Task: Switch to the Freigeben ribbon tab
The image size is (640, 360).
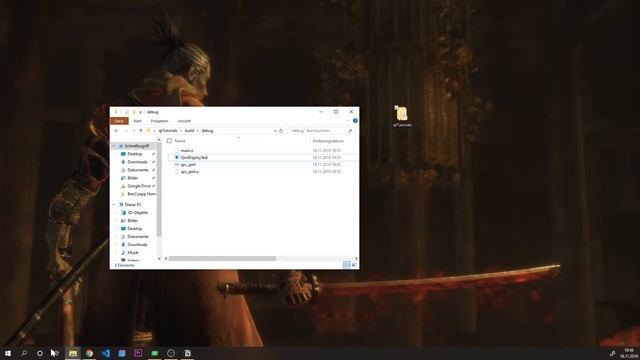Action: coord(159,121)
